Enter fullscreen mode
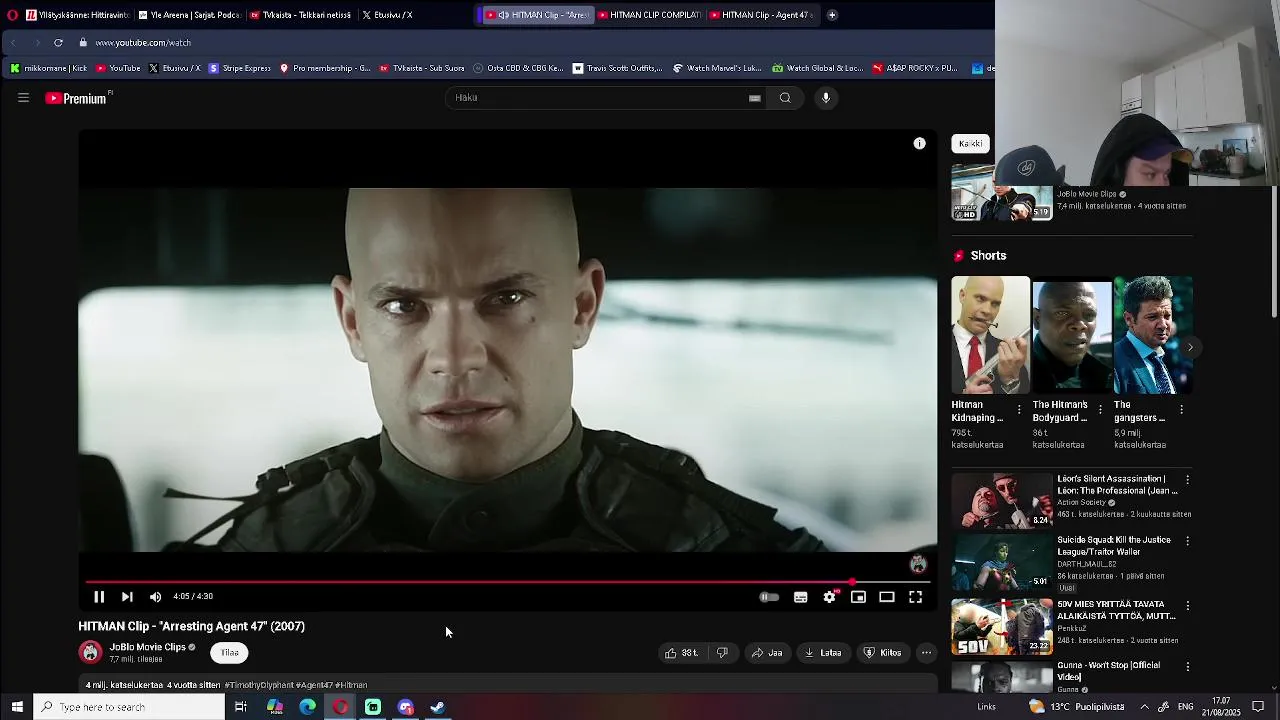Image resolution: width=1280 pixels, height=720 pixels. coord(915,597)
